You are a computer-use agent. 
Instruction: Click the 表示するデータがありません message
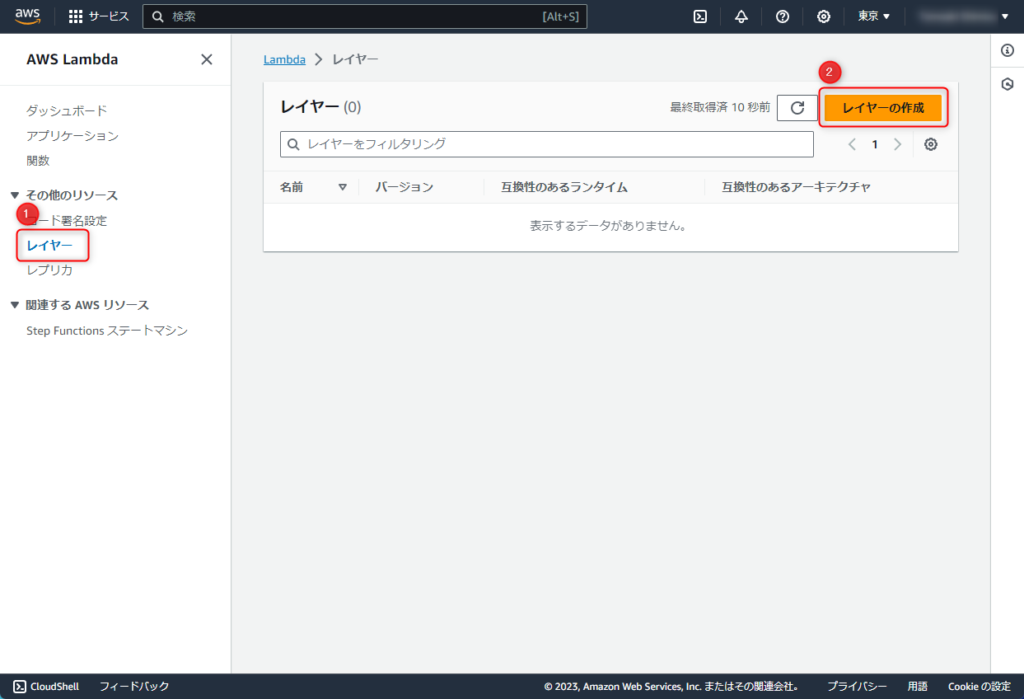(x=608, y=226)
